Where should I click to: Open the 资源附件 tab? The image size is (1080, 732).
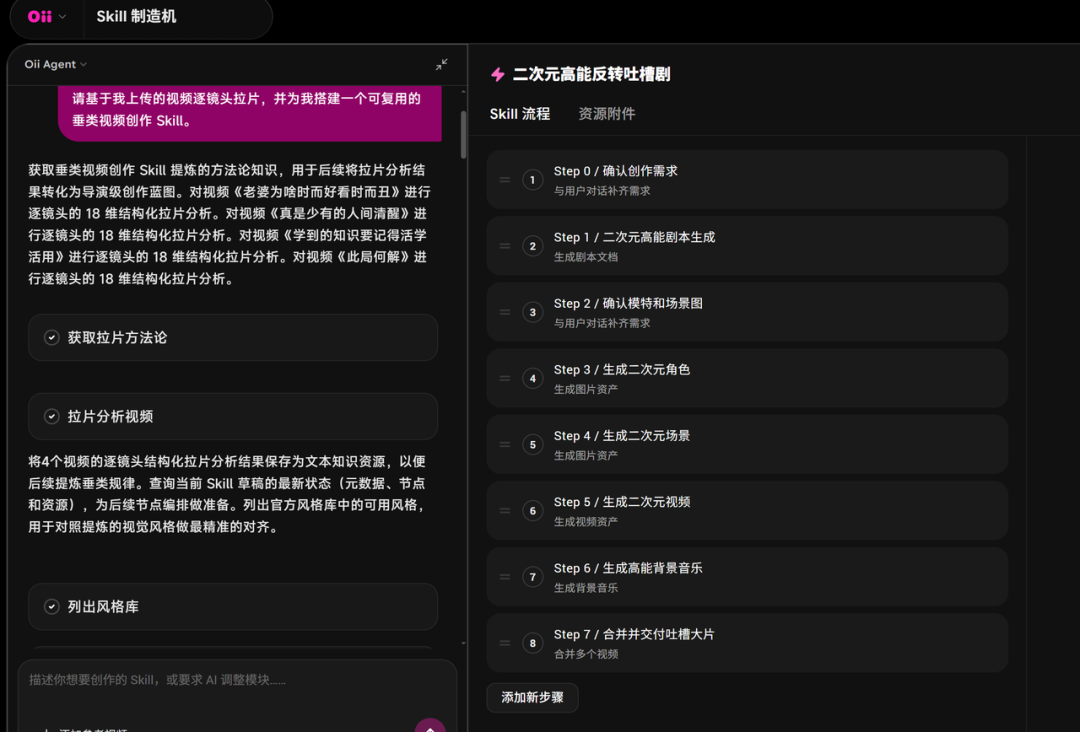pyautogui.click(x=606, y=114)
